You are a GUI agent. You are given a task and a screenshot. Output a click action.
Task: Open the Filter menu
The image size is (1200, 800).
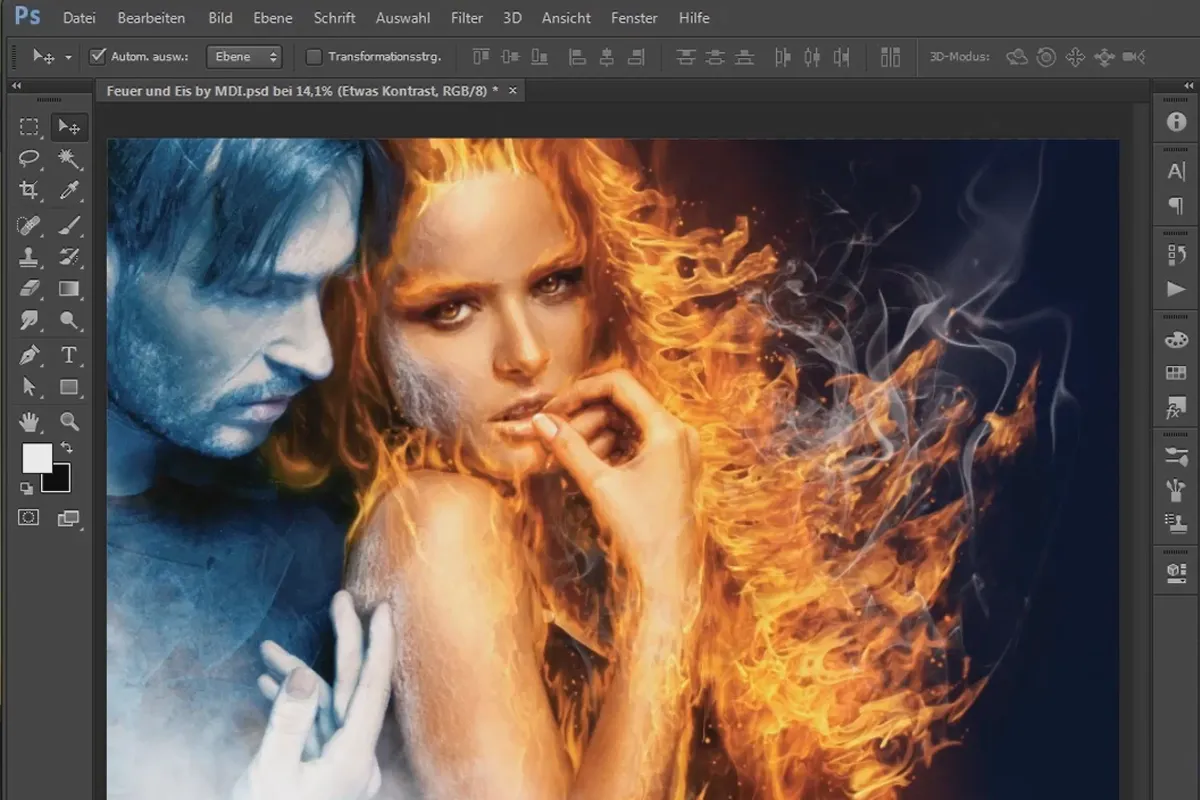[x=467, y=18]
